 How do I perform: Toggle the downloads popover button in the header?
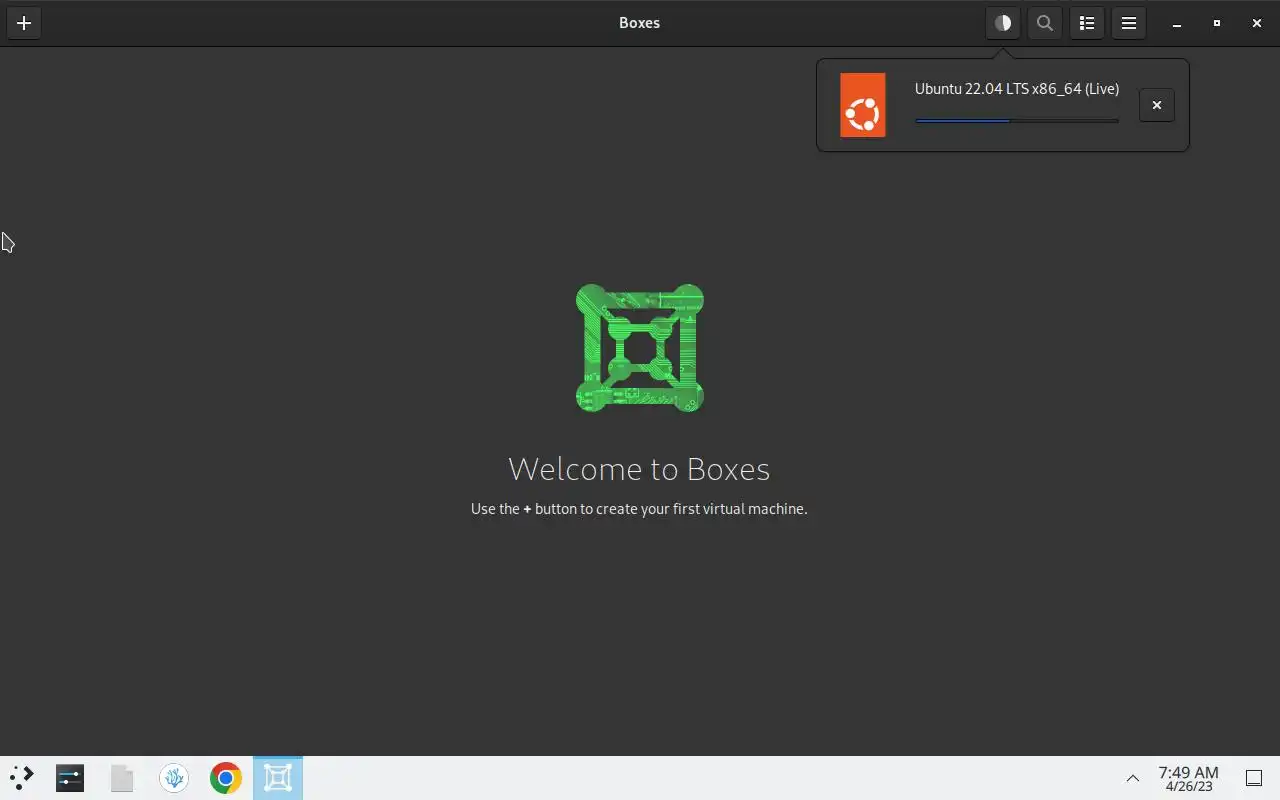(1003, 23)
